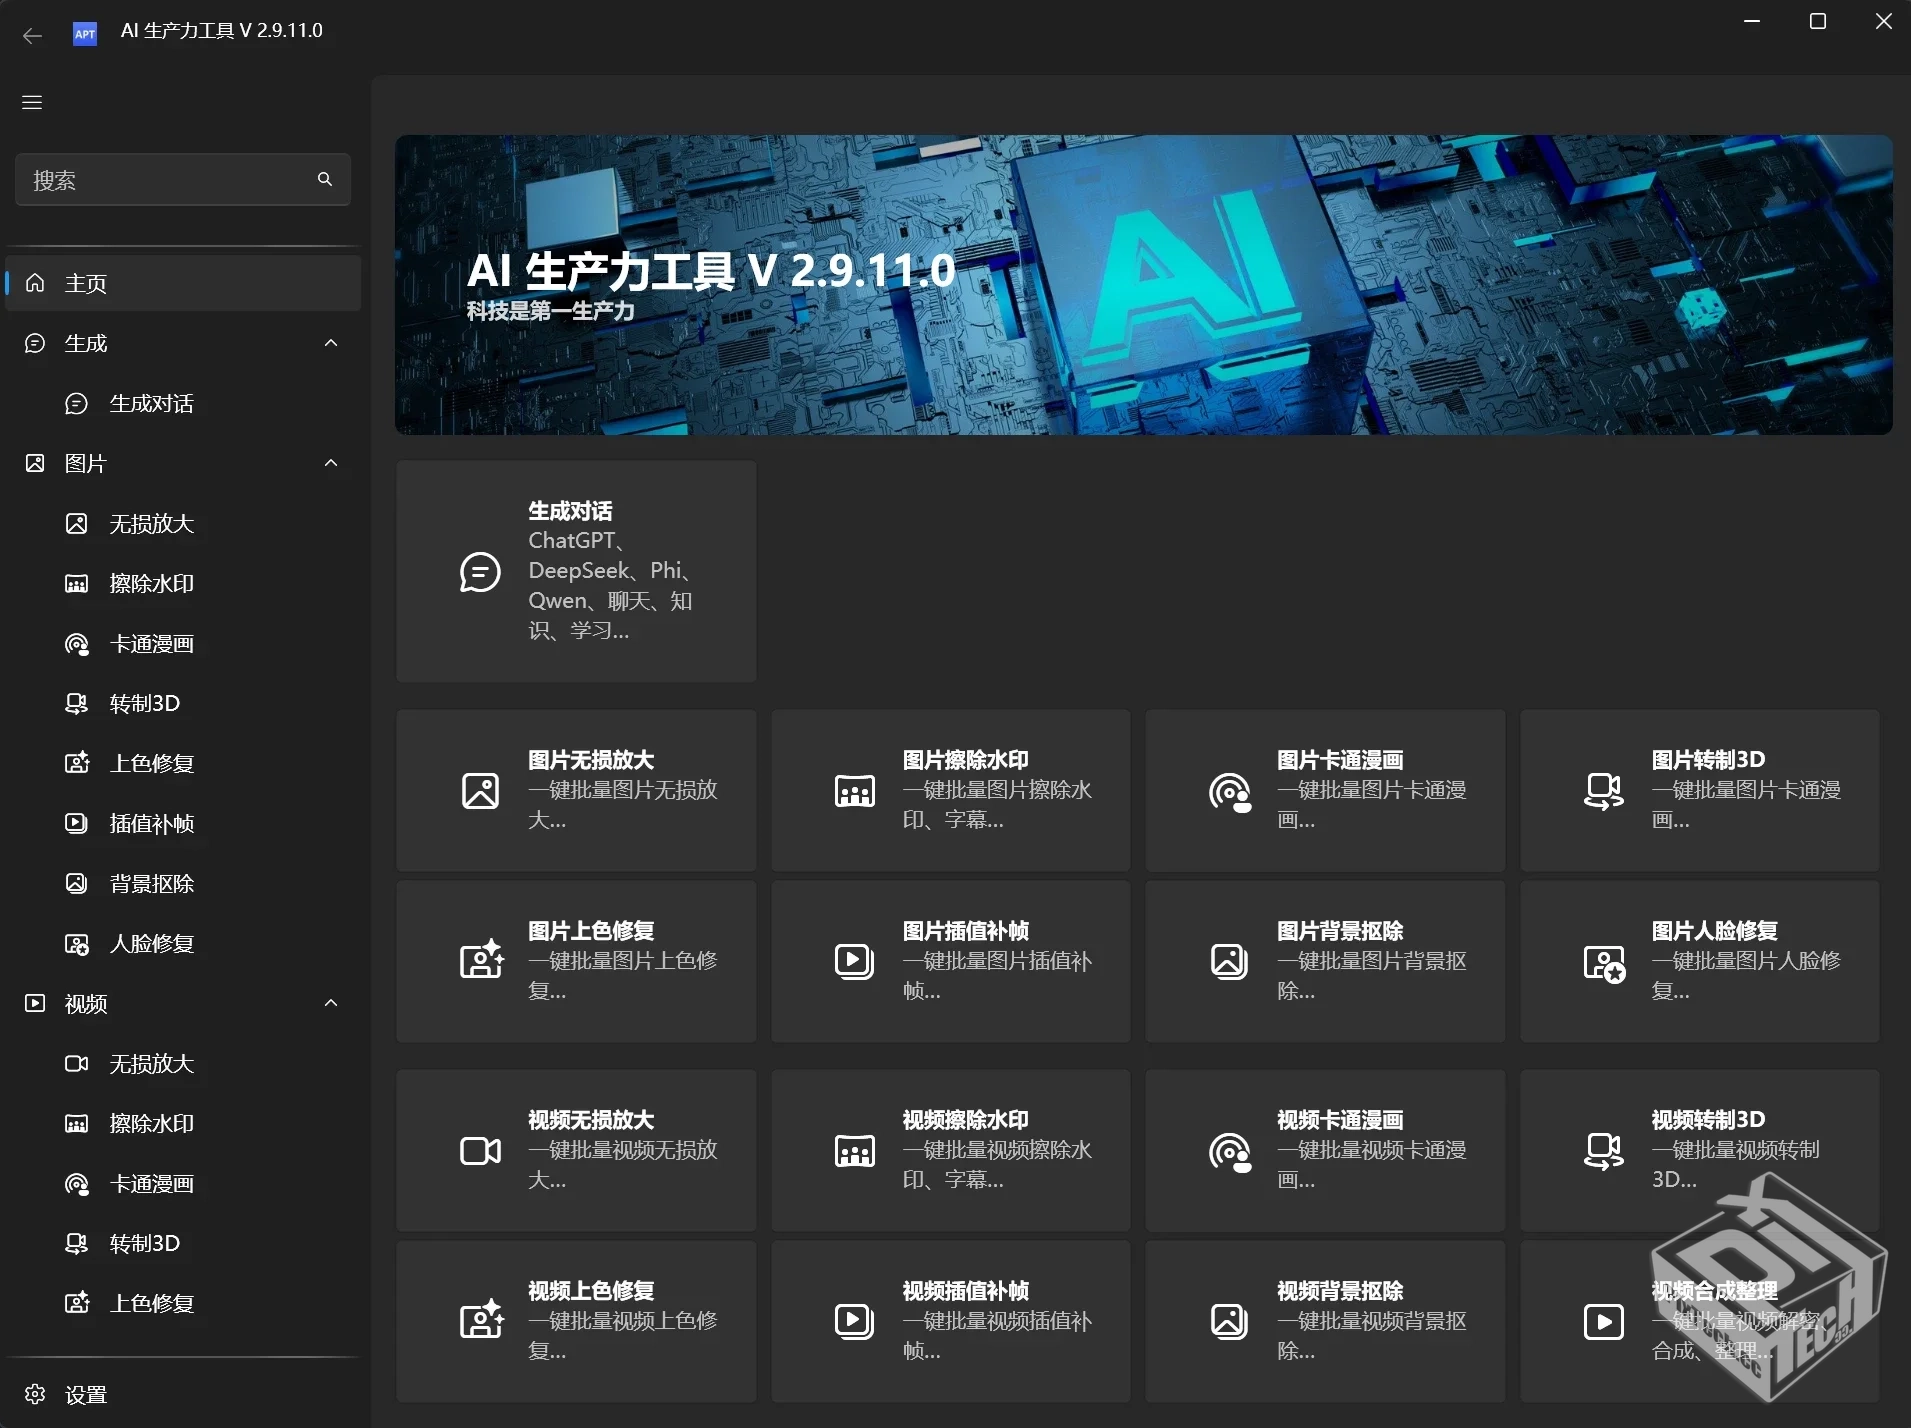Open the 设置 settings menu item
Viewport: 1911px width, 1428px height.
(85, 1393)
